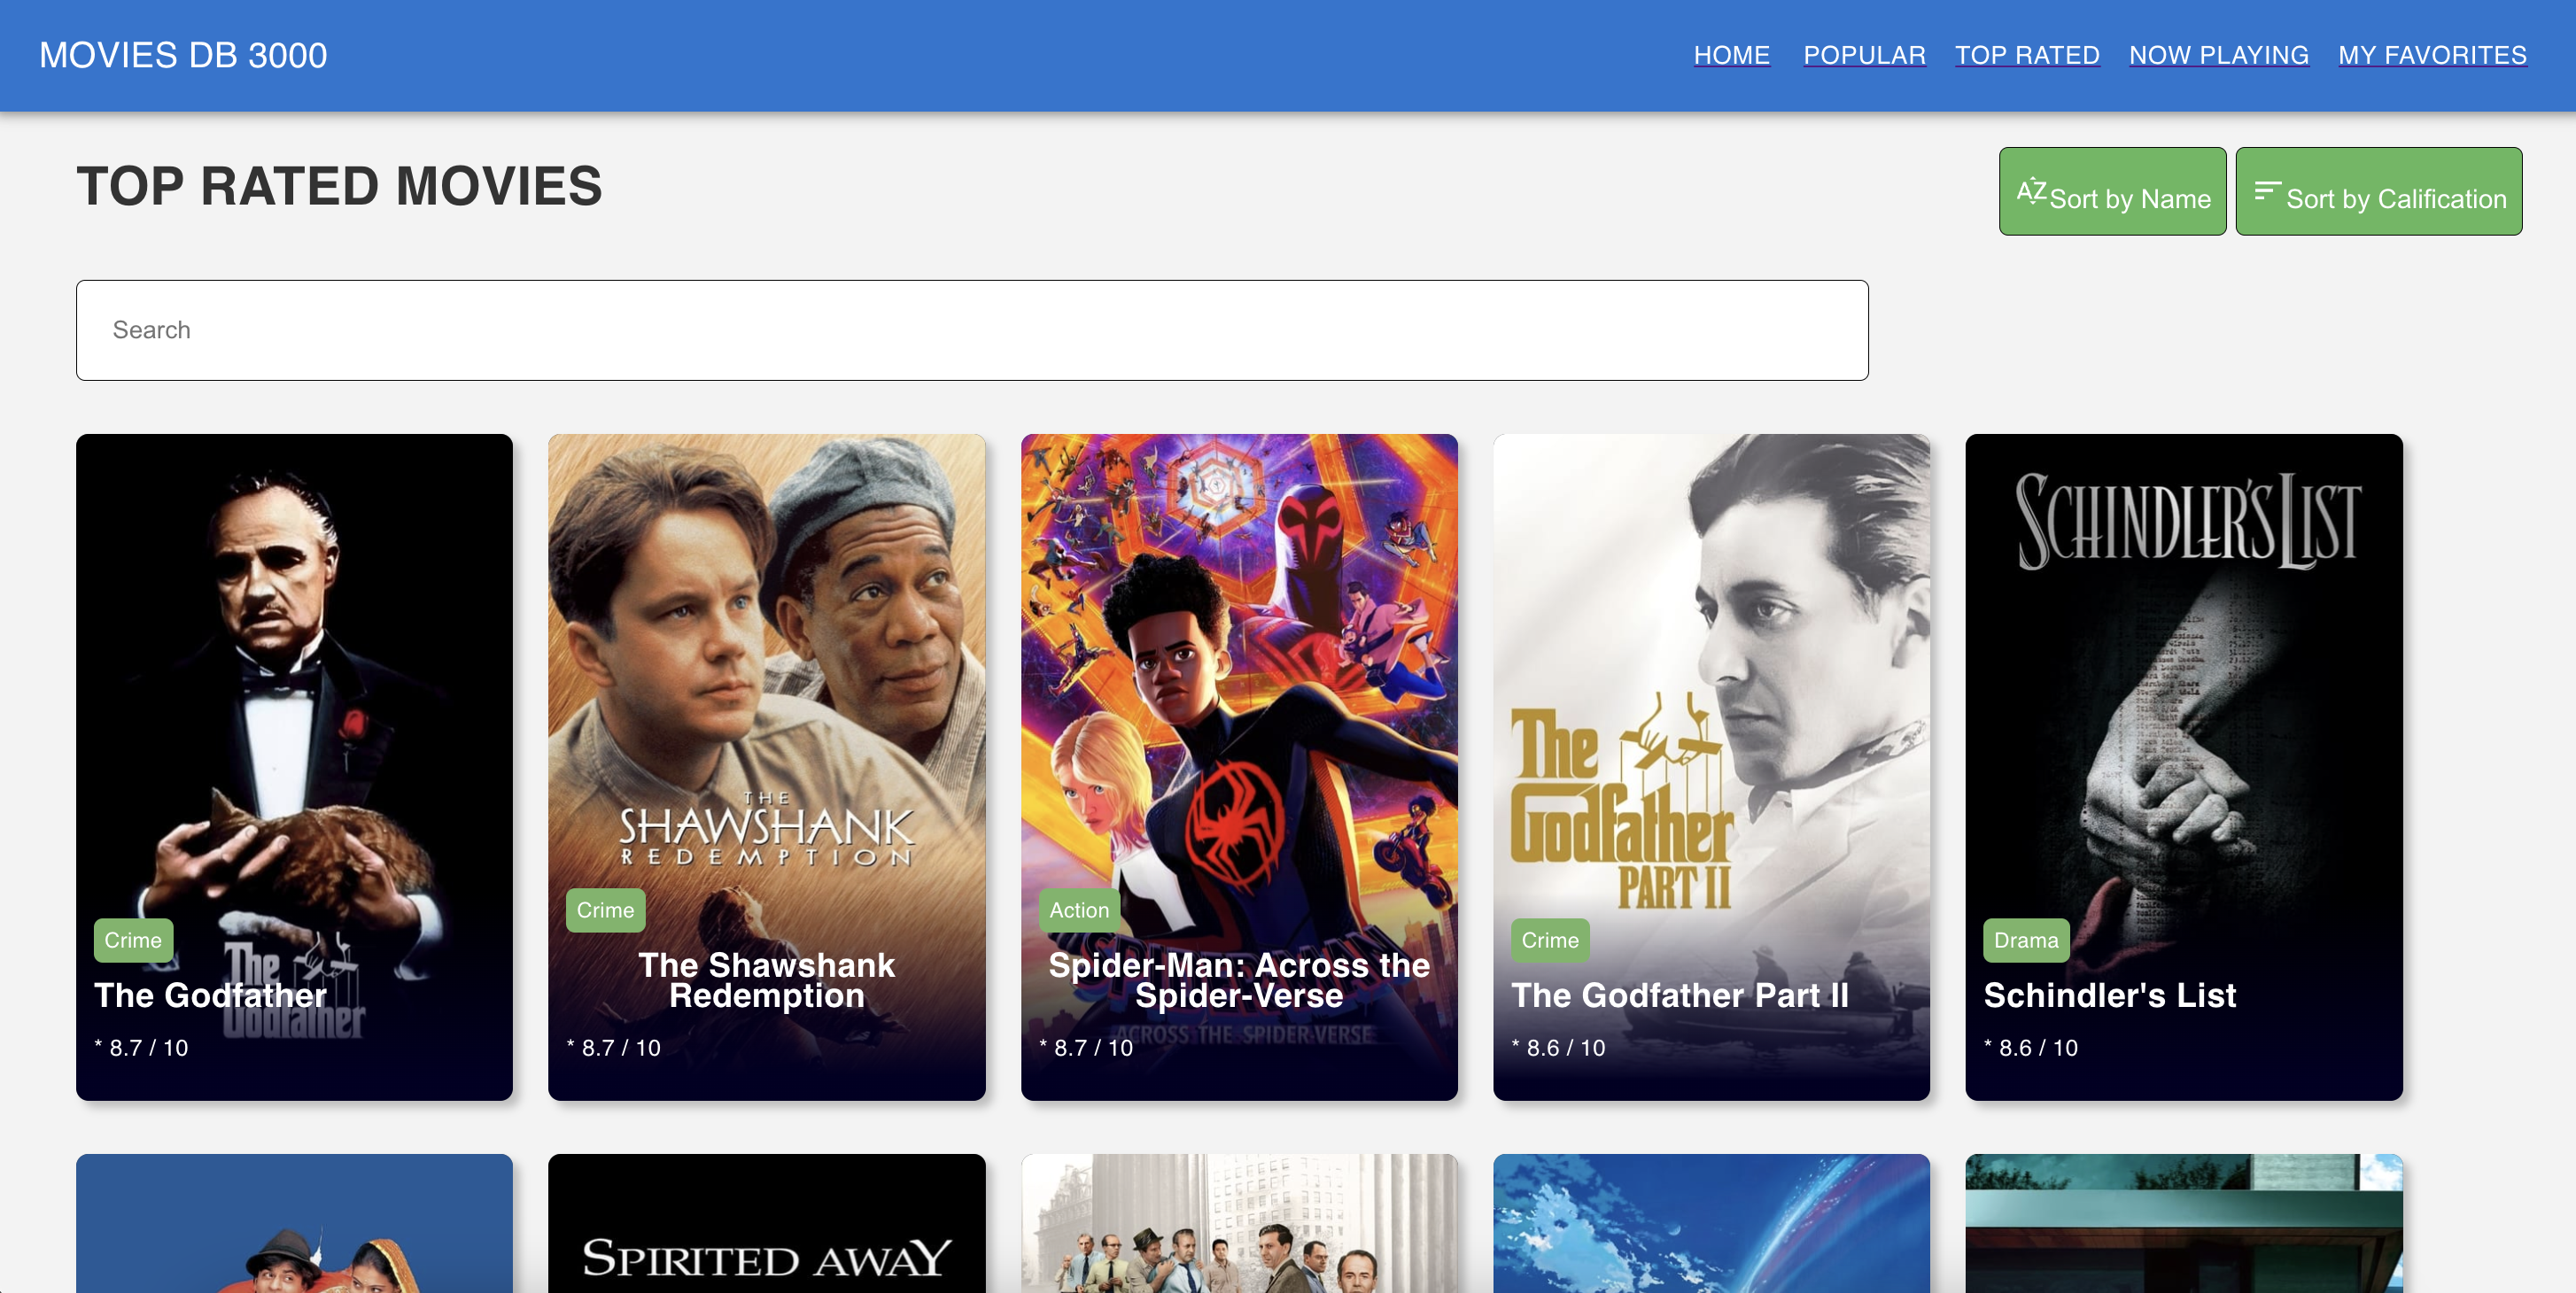
Task: Click the Drama genre badge
Action: coord(2025,940)
